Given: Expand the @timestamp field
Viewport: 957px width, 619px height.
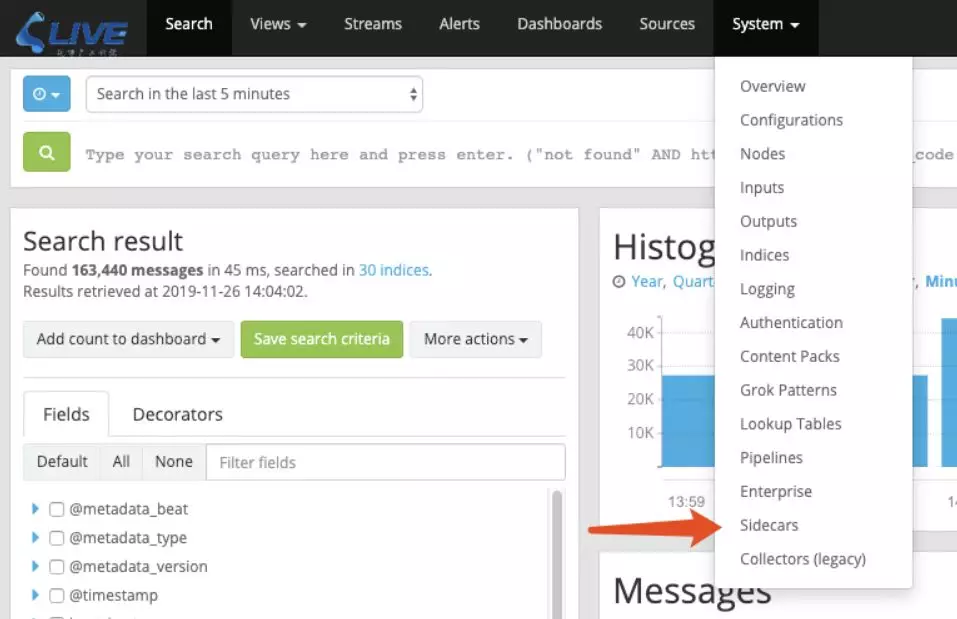Looking at the screenshot, I should pyautogui.click(x=35, y=595).
